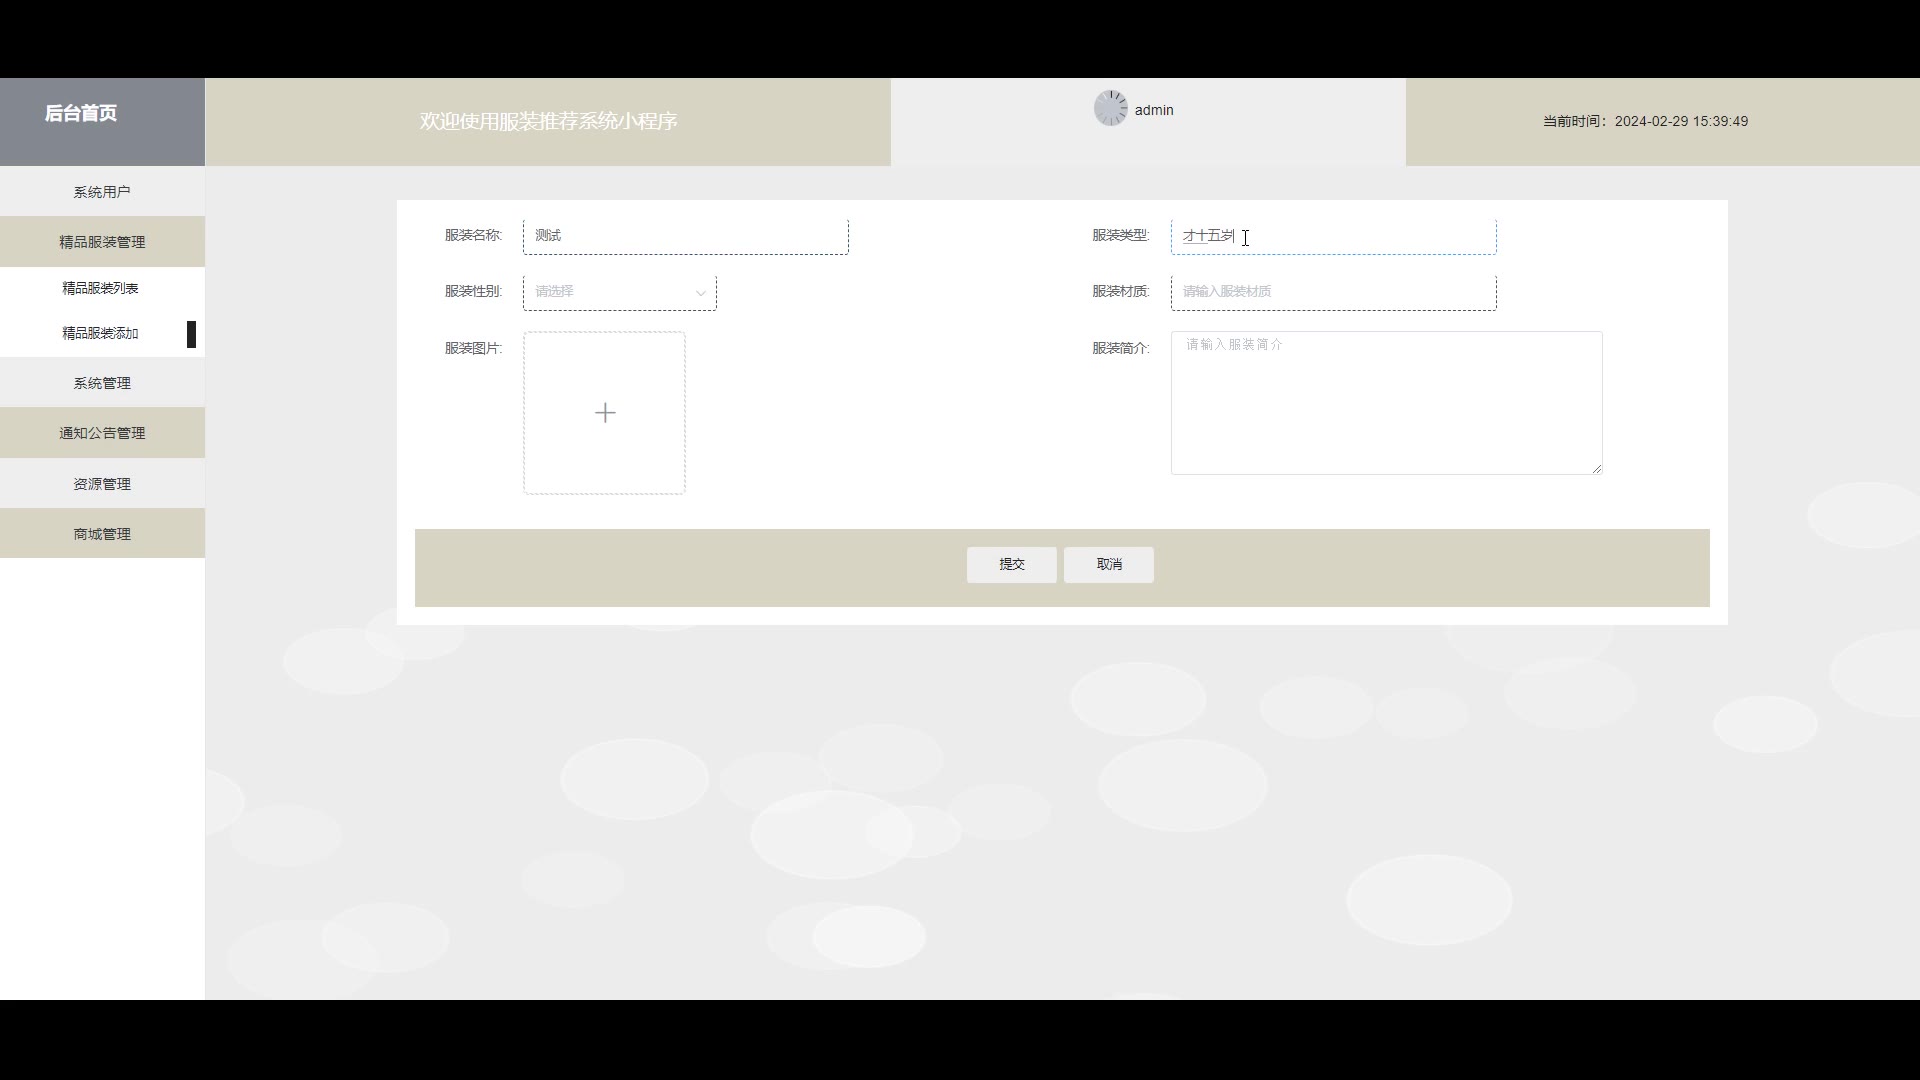Select 精品服装添加 submenu item
This screenshot has height=1080, width=1920.
pos(100,333)
